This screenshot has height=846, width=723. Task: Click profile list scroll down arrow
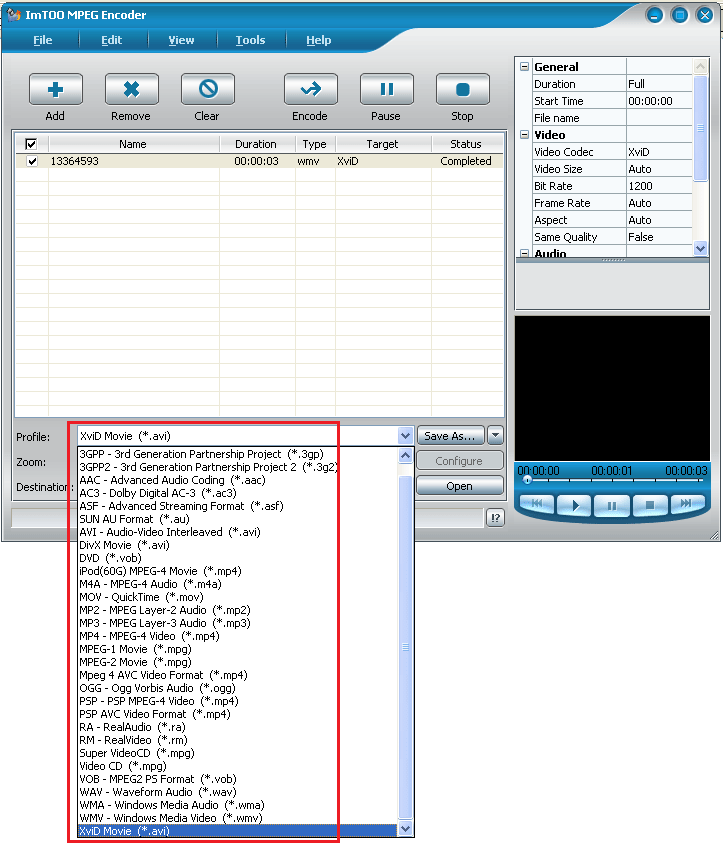[405, 829]
